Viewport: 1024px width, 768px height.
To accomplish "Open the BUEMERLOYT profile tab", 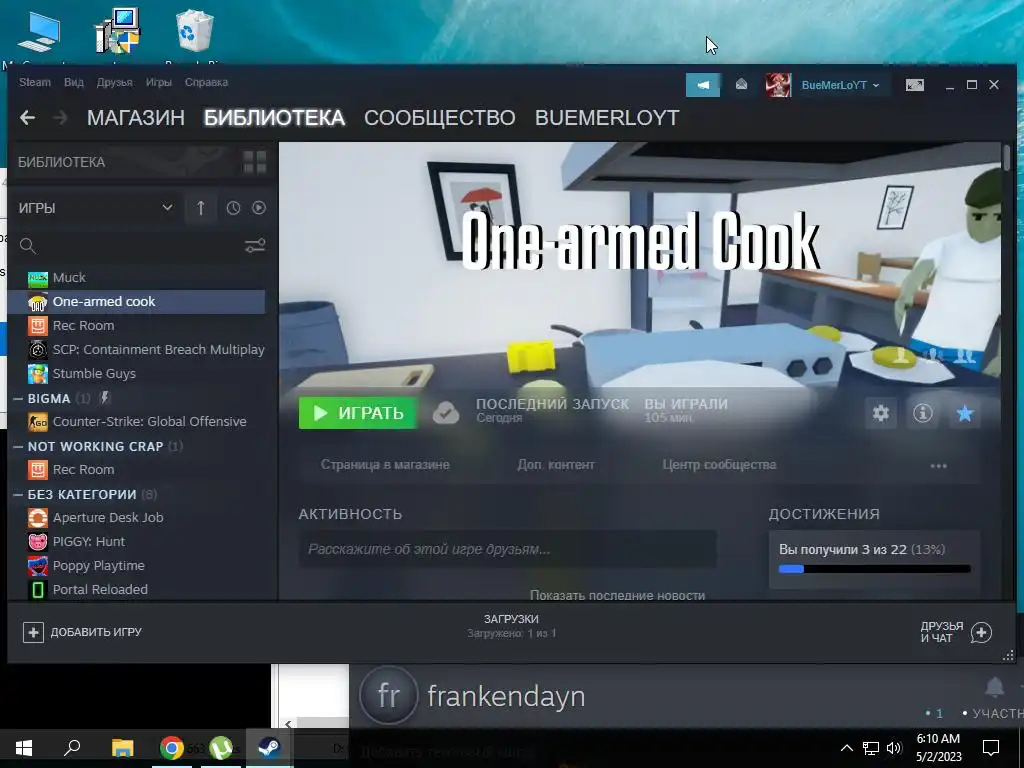I will (x=607, y=118).
